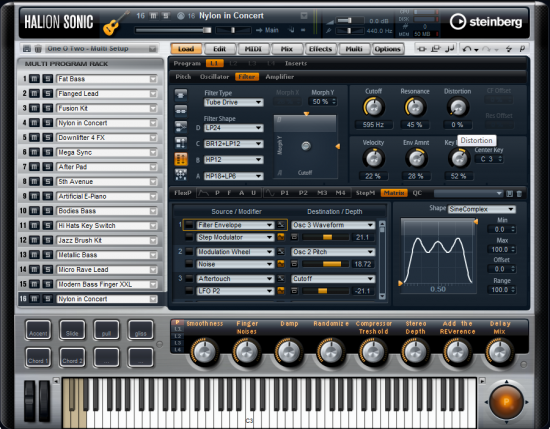Image resolution: width=550 pixels, height=429 pixels.
Task: Open the Filter Type Tube Drive dropdown
Action: 234,102
